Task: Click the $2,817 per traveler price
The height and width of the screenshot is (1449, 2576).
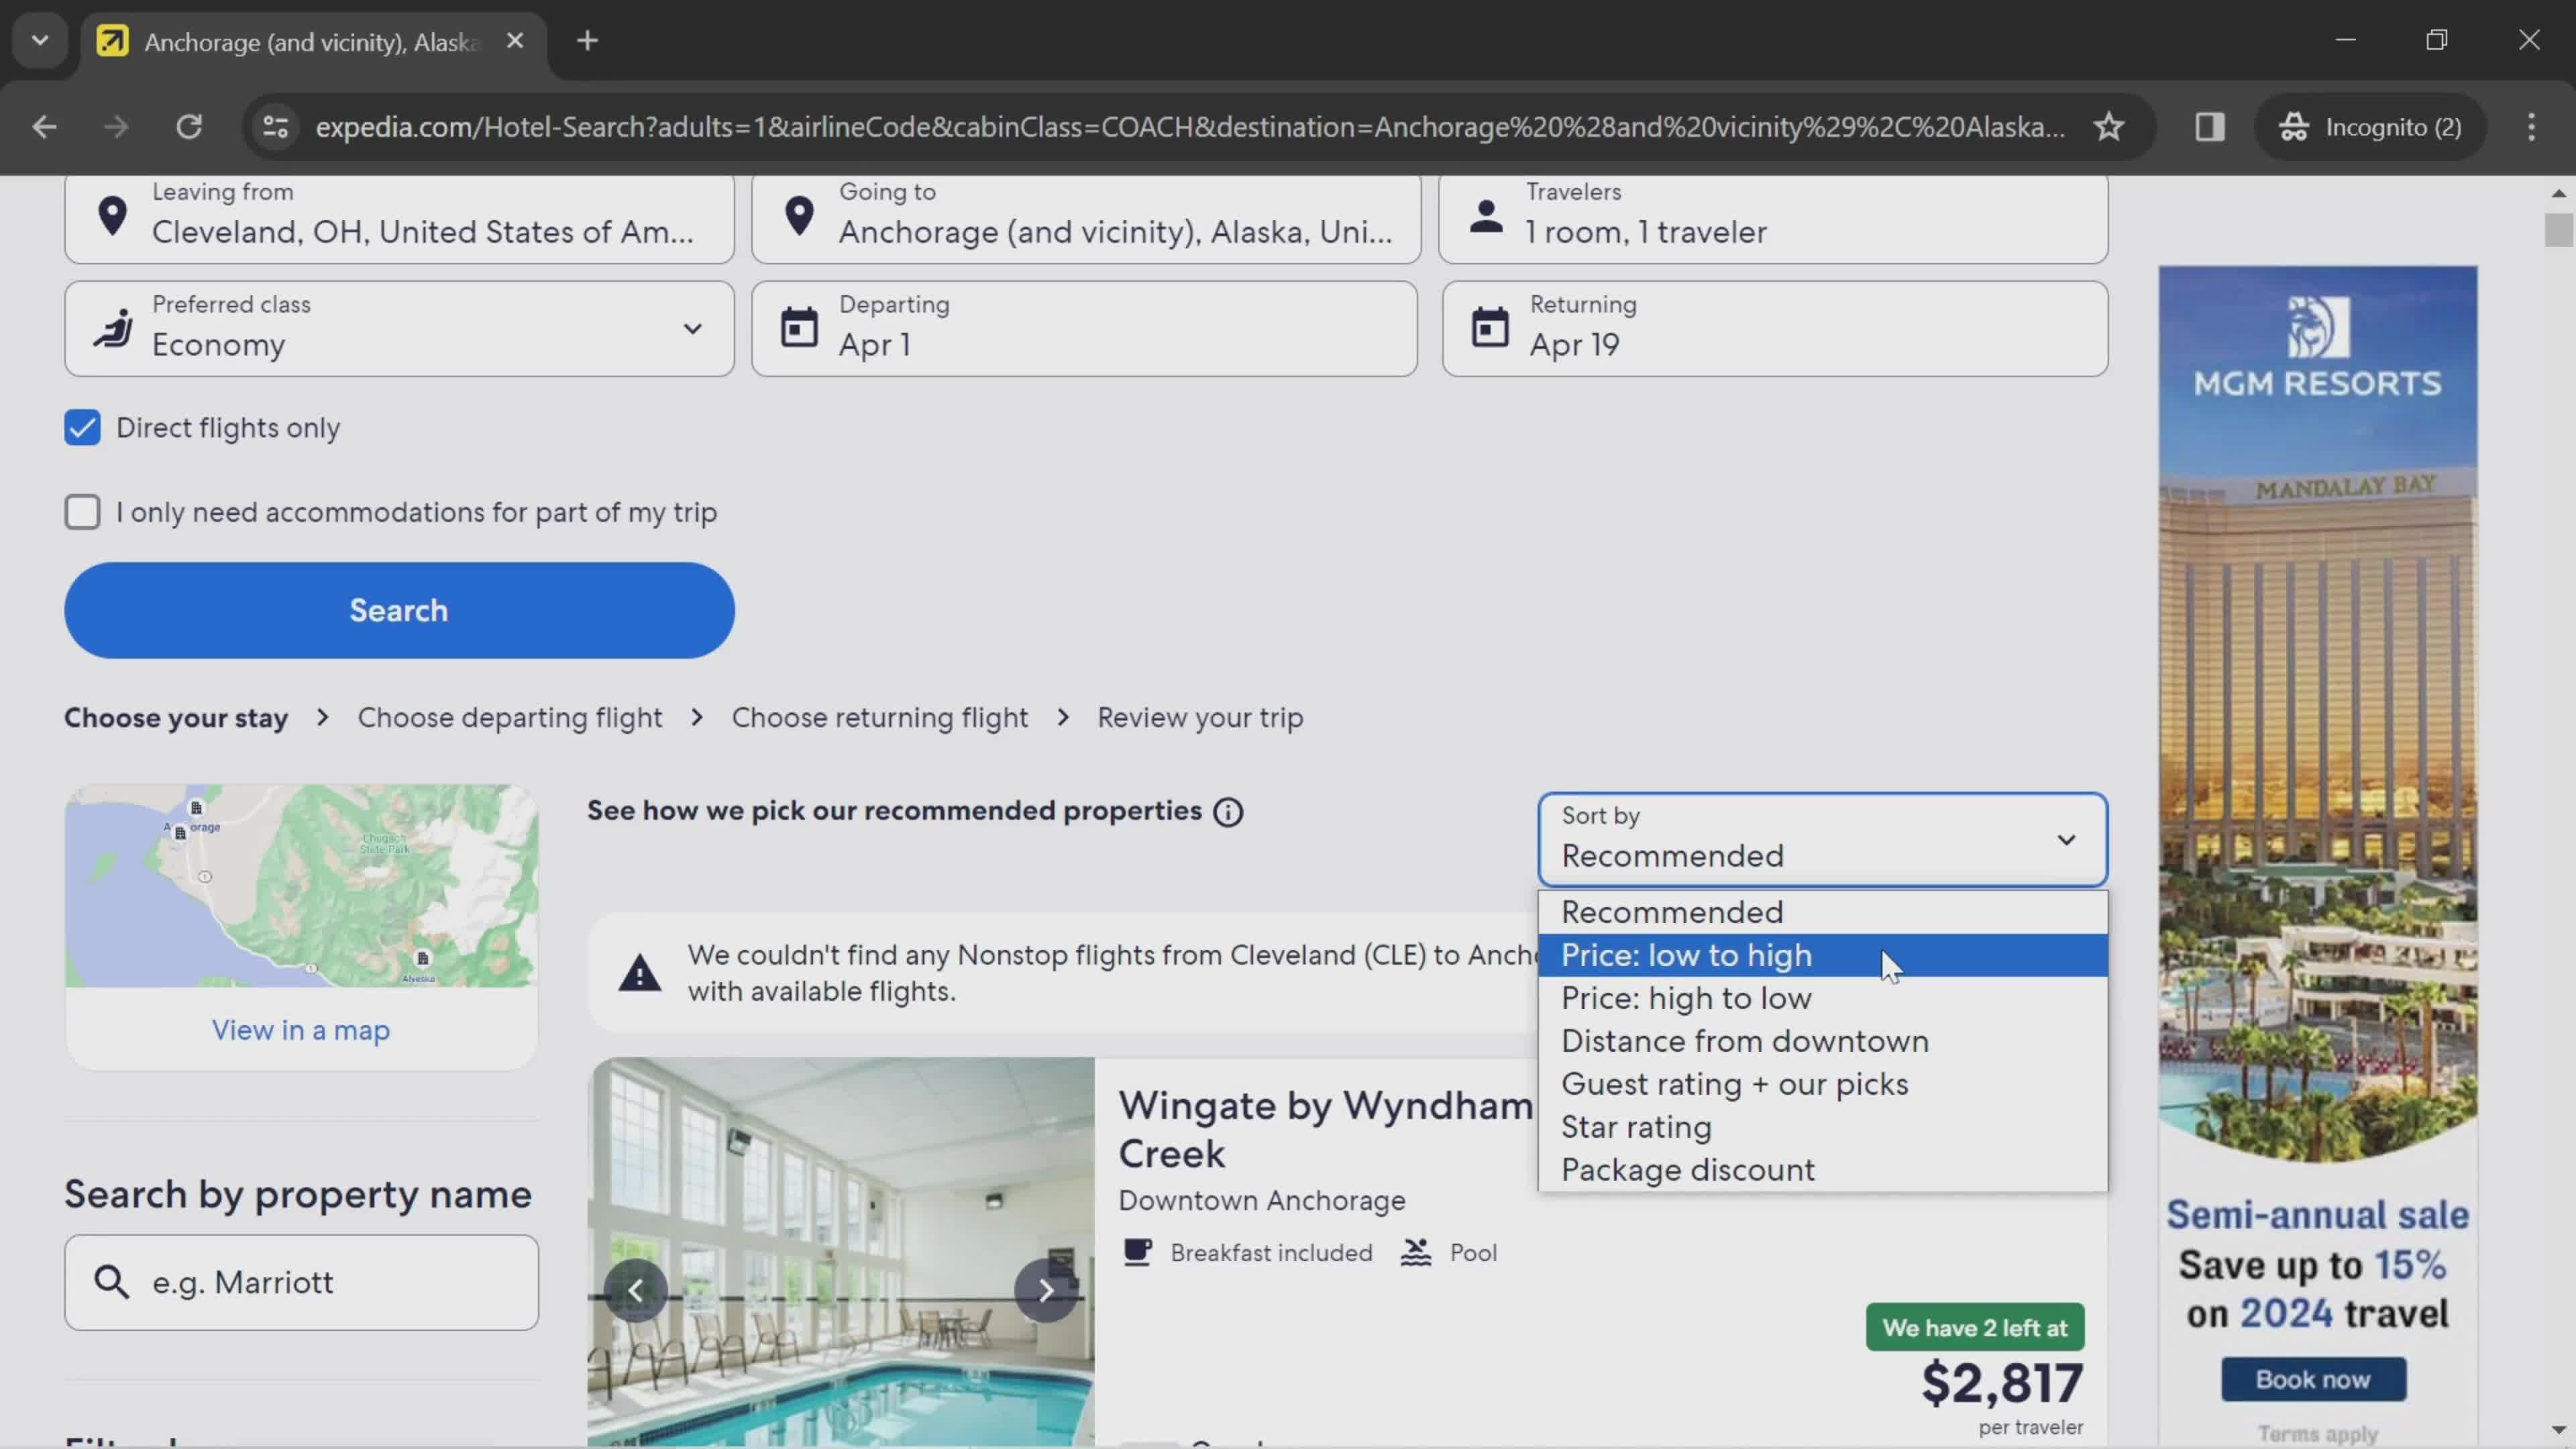Action: (2002, 1384)
